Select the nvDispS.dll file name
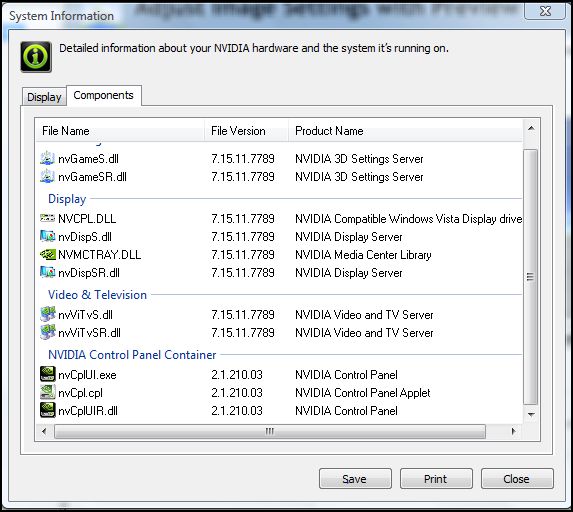Screen dimensions: 573x512 85,237
